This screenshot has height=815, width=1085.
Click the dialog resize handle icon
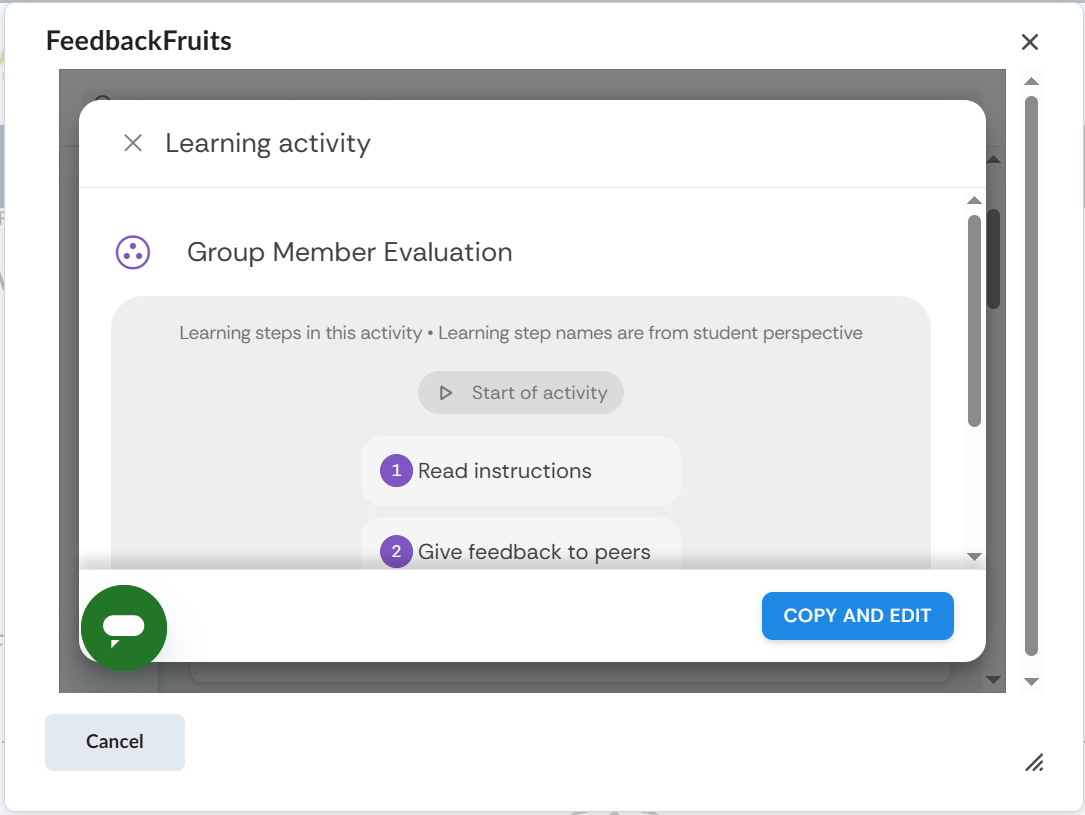coord(1035,763)
